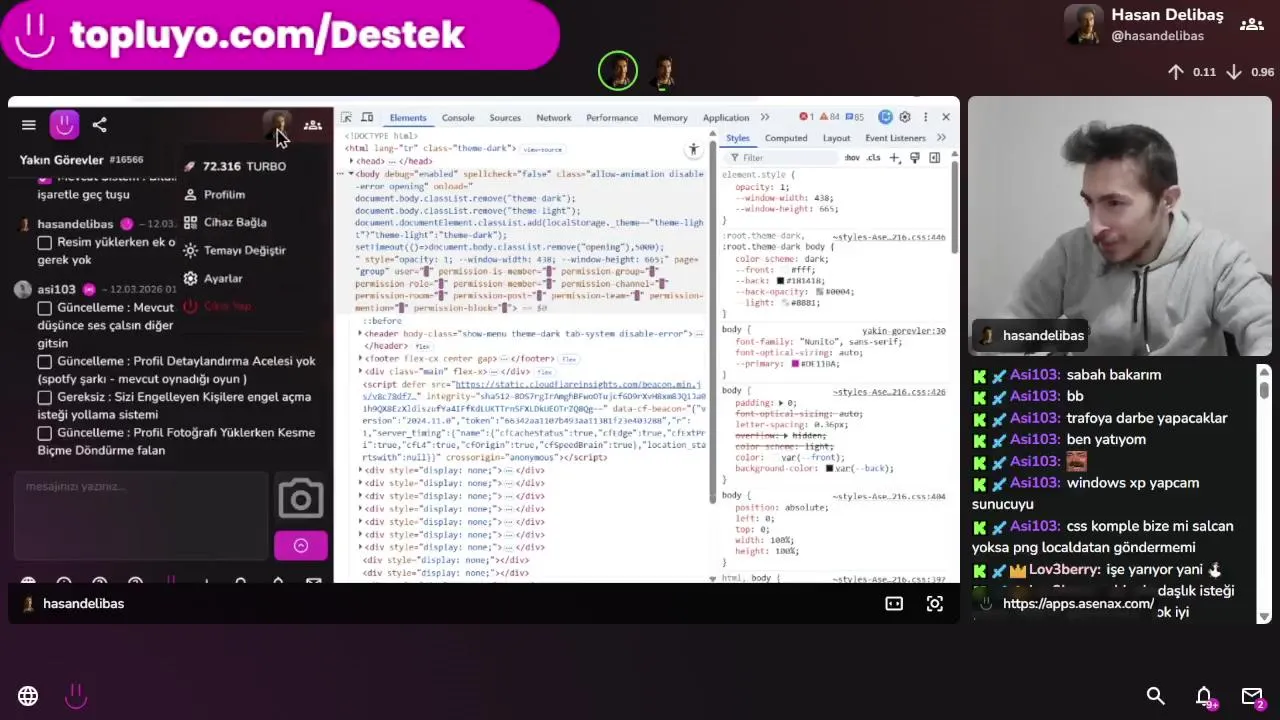Check 'Güncelleme : Mevcut' düşünce task checkbox
1280x720 pixels.
tap(45, 308)
